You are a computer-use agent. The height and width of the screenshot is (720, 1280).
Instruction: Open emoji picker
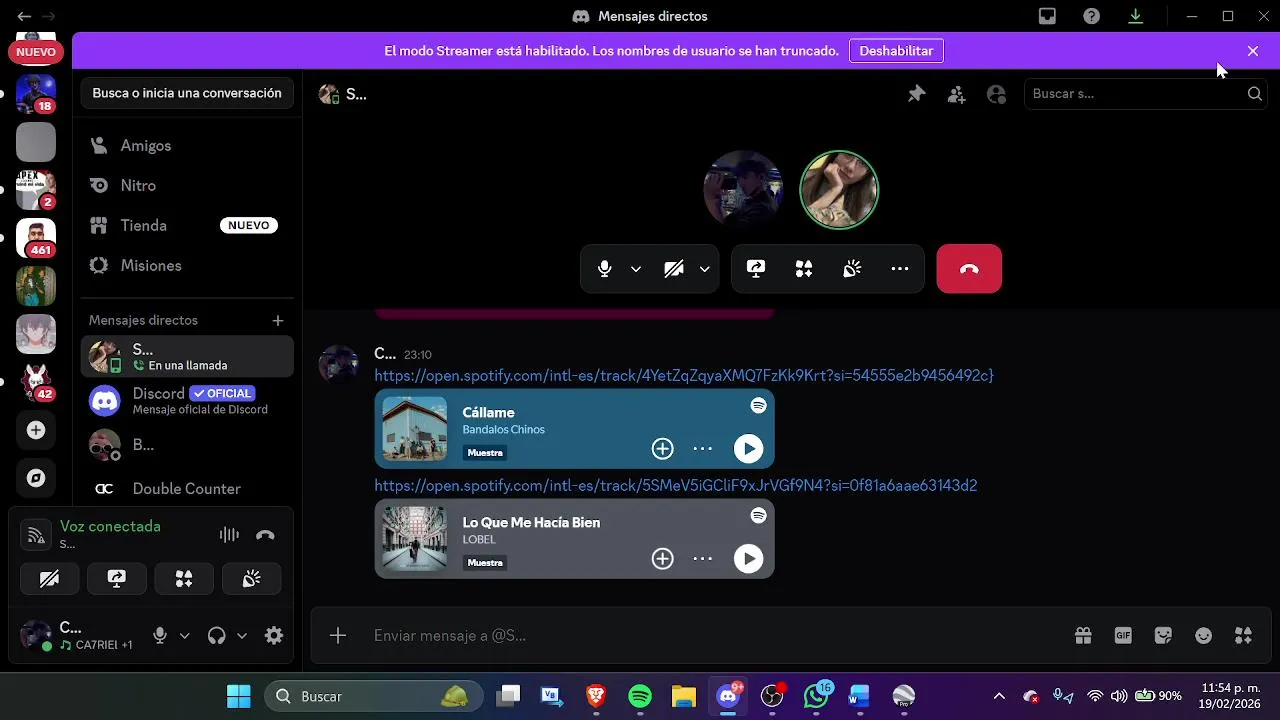(x=1204, y=636)
